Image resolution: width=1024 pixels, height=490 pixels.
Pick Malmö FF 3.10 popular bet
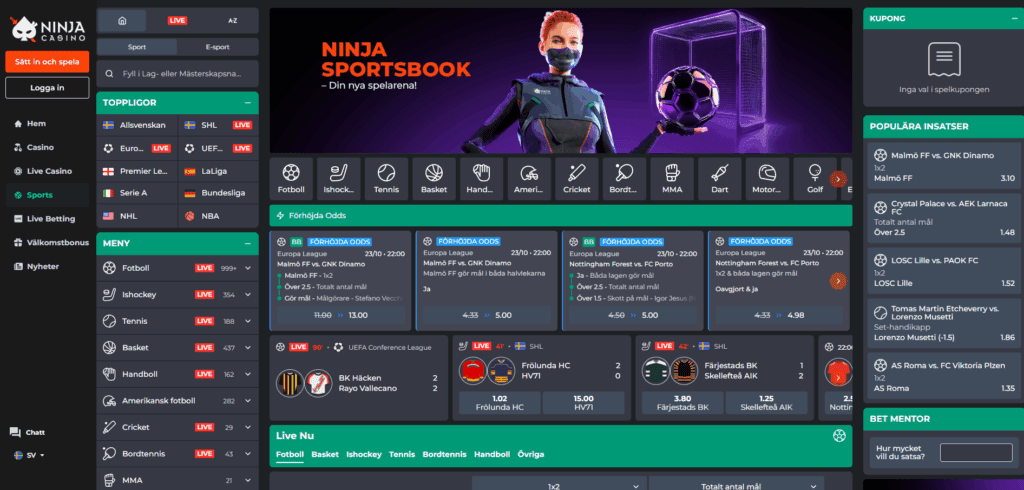tap(944, 167)
